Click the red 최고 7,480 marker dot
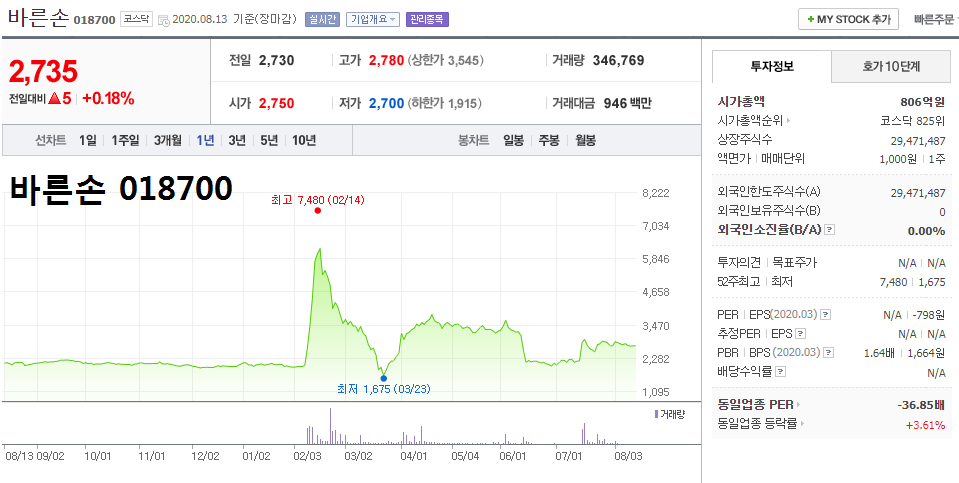959x483 pixels. pyautogui.click(x=317, y=210)
